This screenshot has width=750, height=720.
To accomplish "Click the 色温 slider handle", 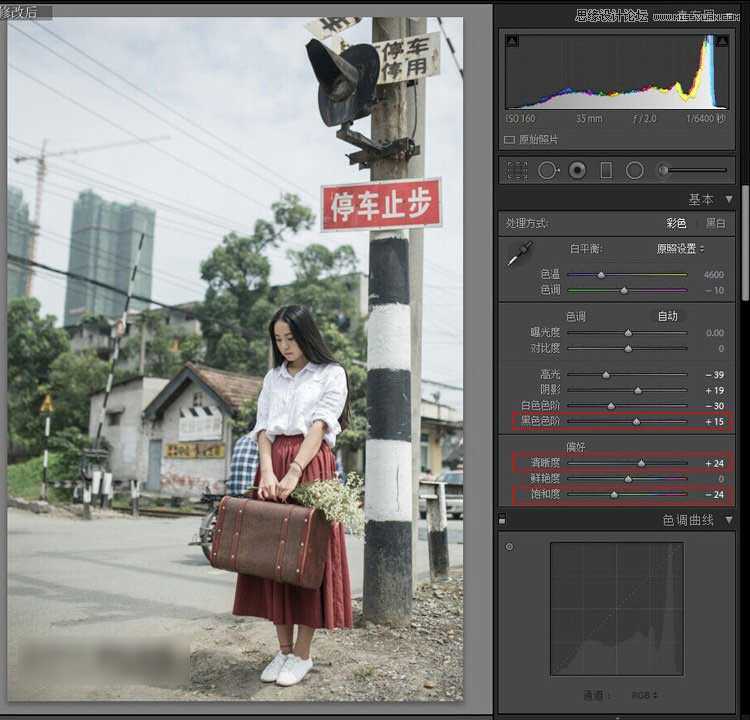I will (601, 275).
